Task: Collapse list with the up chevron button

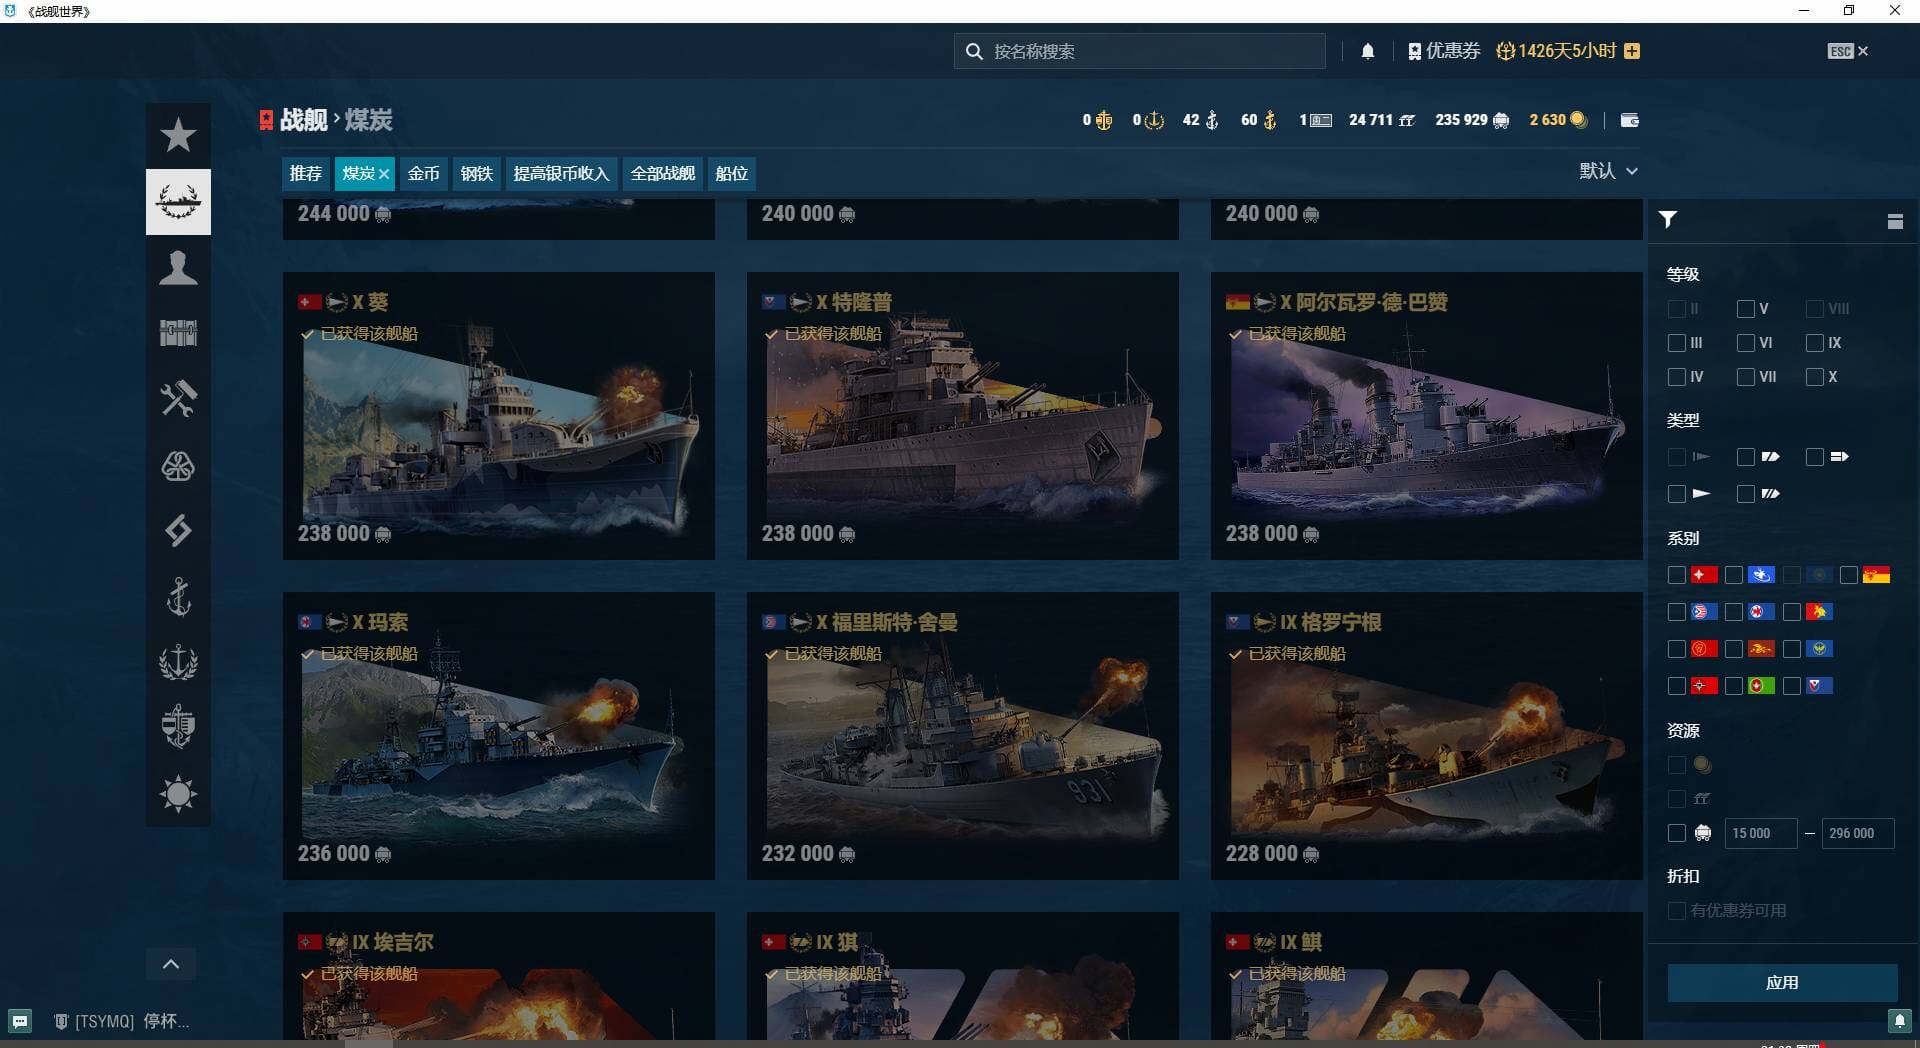Action: 171,964
